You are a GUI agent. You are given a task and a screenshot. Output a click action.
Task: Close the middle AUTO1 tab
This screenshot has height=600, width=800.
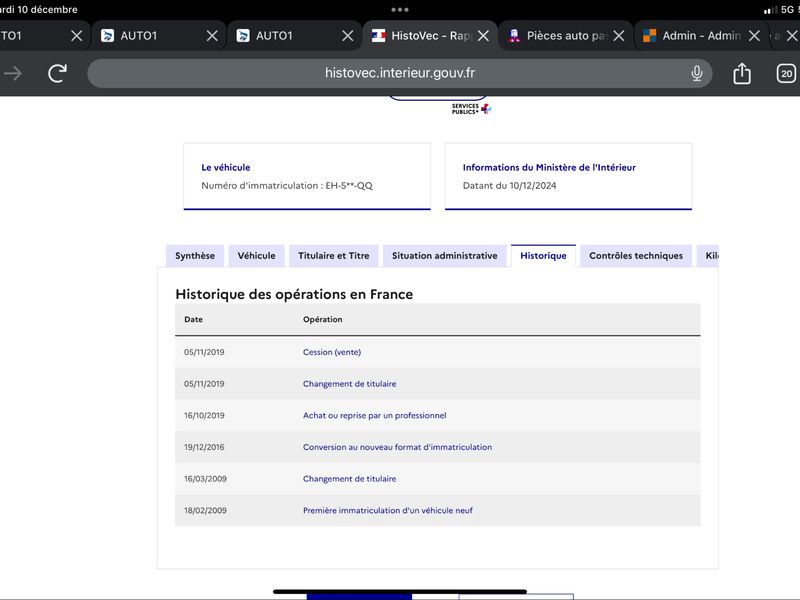click(212, 36)
